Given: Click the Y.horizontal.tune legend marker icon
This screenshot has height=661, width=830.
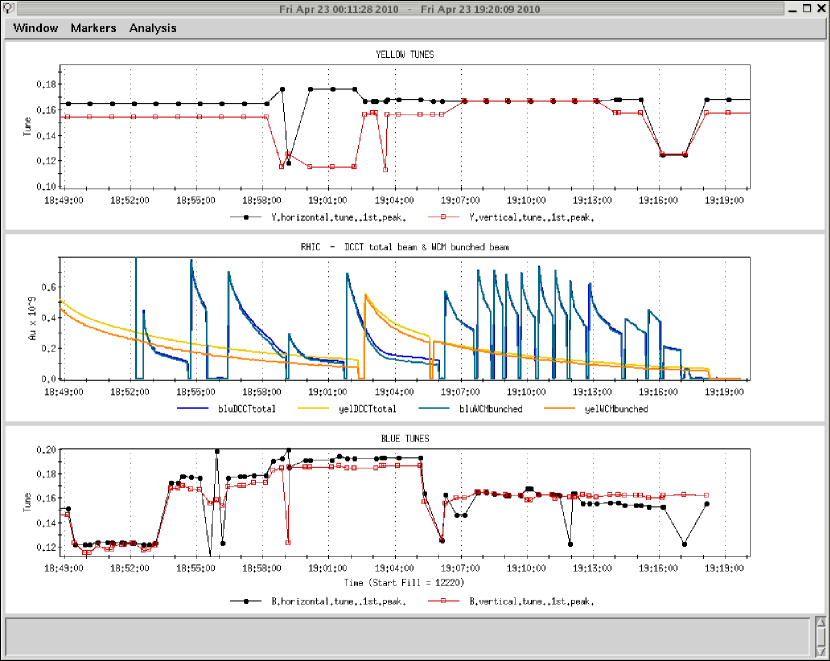Looking at the screenshot, I should coord(244,216).
